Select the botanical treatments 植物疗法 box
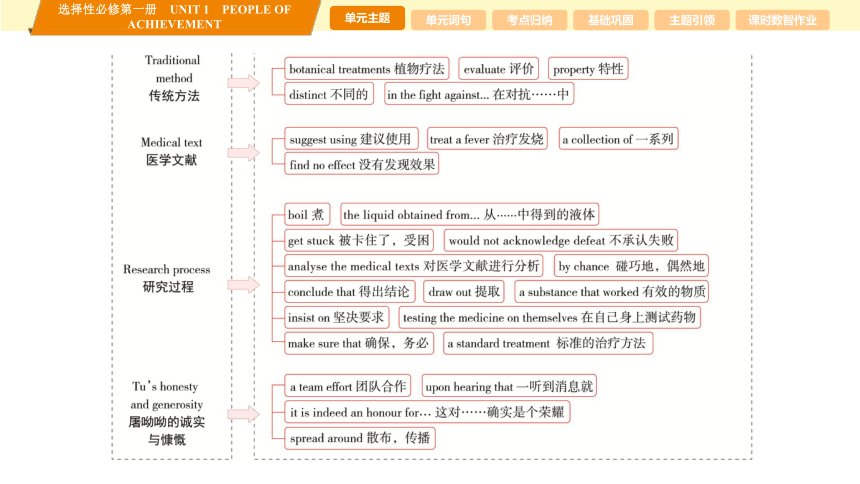 tap(366, 69)
